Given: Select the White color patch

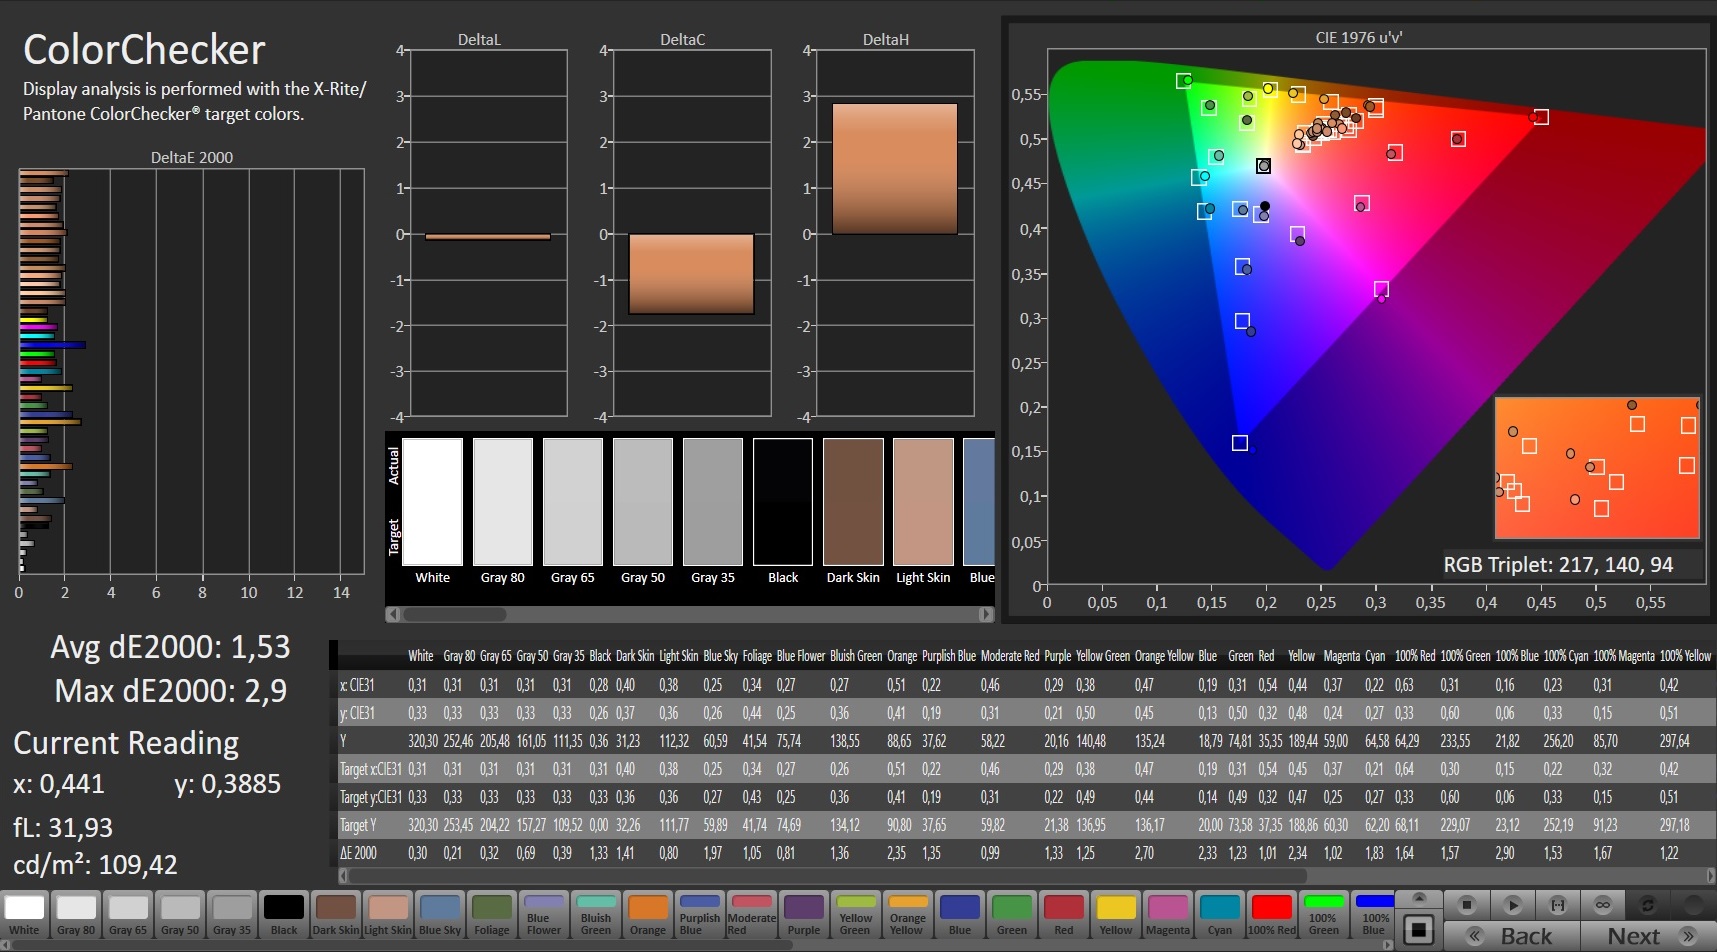Looking at the screenshot, I should point(25,914).
